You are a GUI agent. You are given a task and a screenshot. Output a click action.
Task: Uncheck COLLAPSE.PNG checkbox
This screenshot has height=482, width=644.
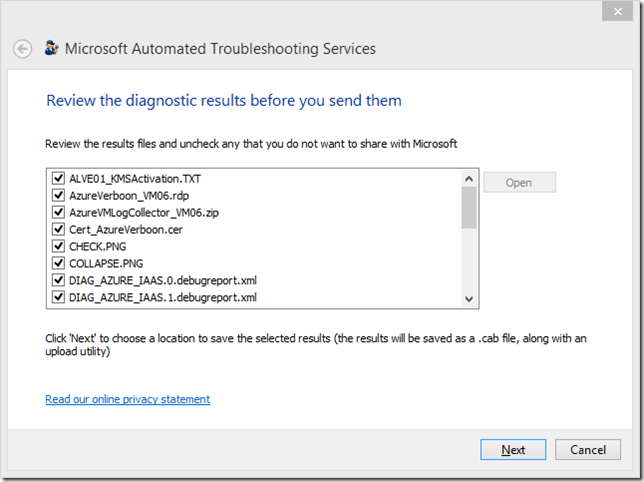point(58,263)
